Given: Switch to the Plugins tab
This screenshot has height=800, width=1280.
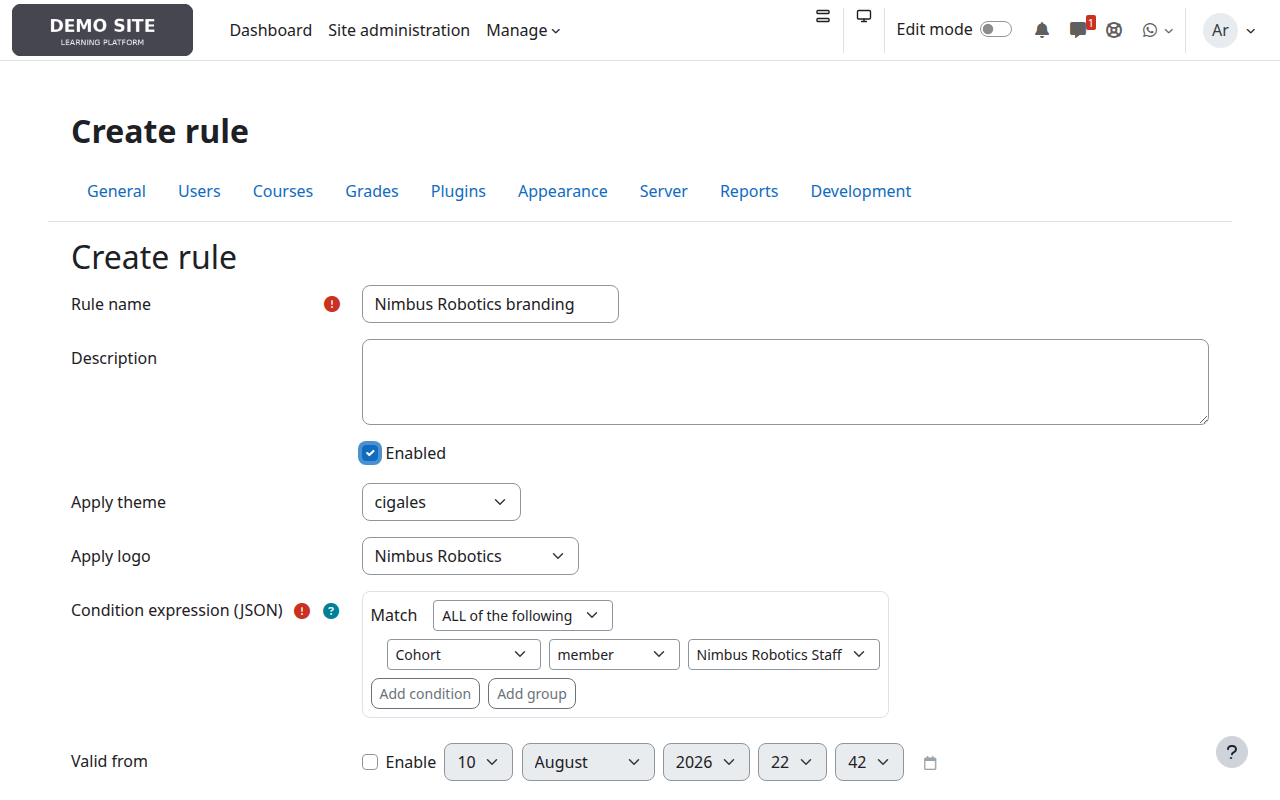Looking at the screenshot, I should click(458, 191).
